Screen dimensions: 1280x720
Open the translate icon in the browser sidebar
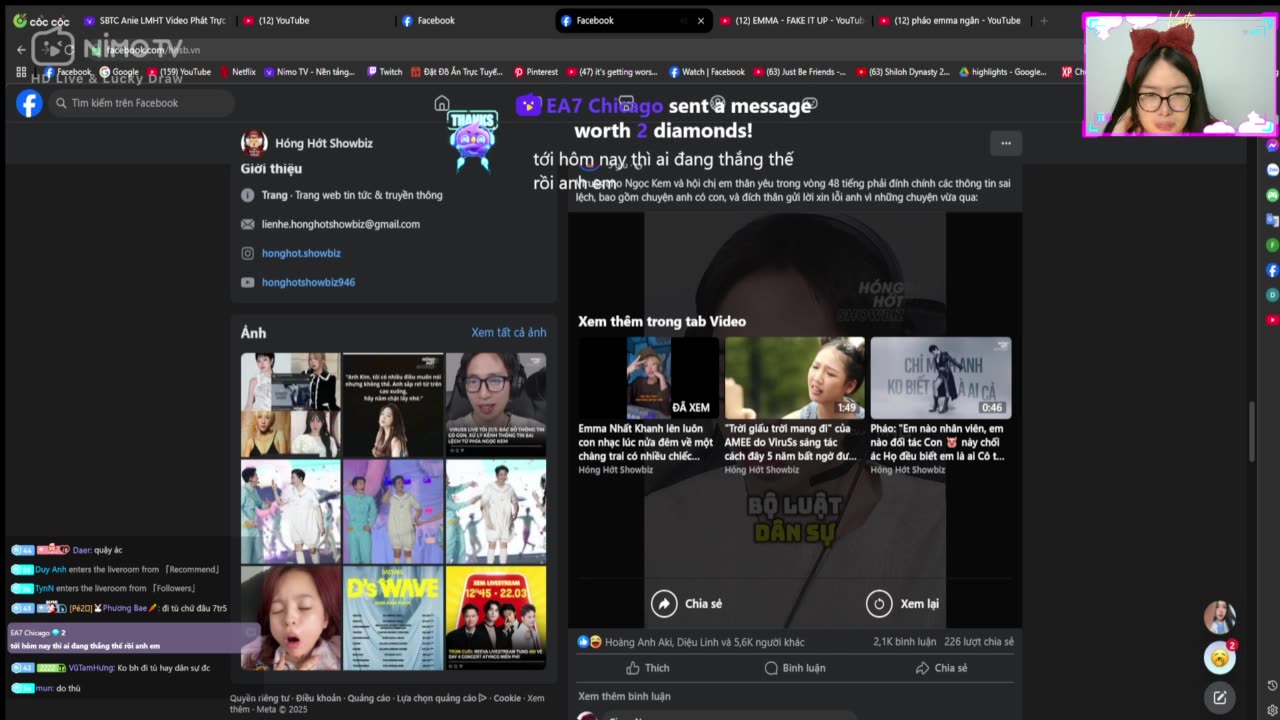point(1272,220)
